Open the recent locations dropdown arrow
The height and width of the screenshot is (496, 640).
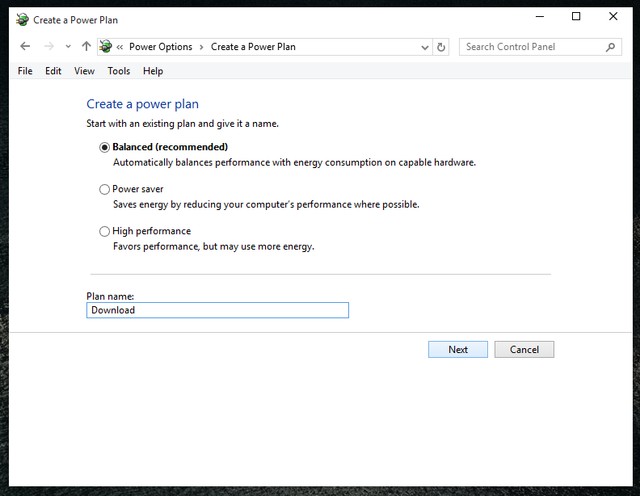68,47
